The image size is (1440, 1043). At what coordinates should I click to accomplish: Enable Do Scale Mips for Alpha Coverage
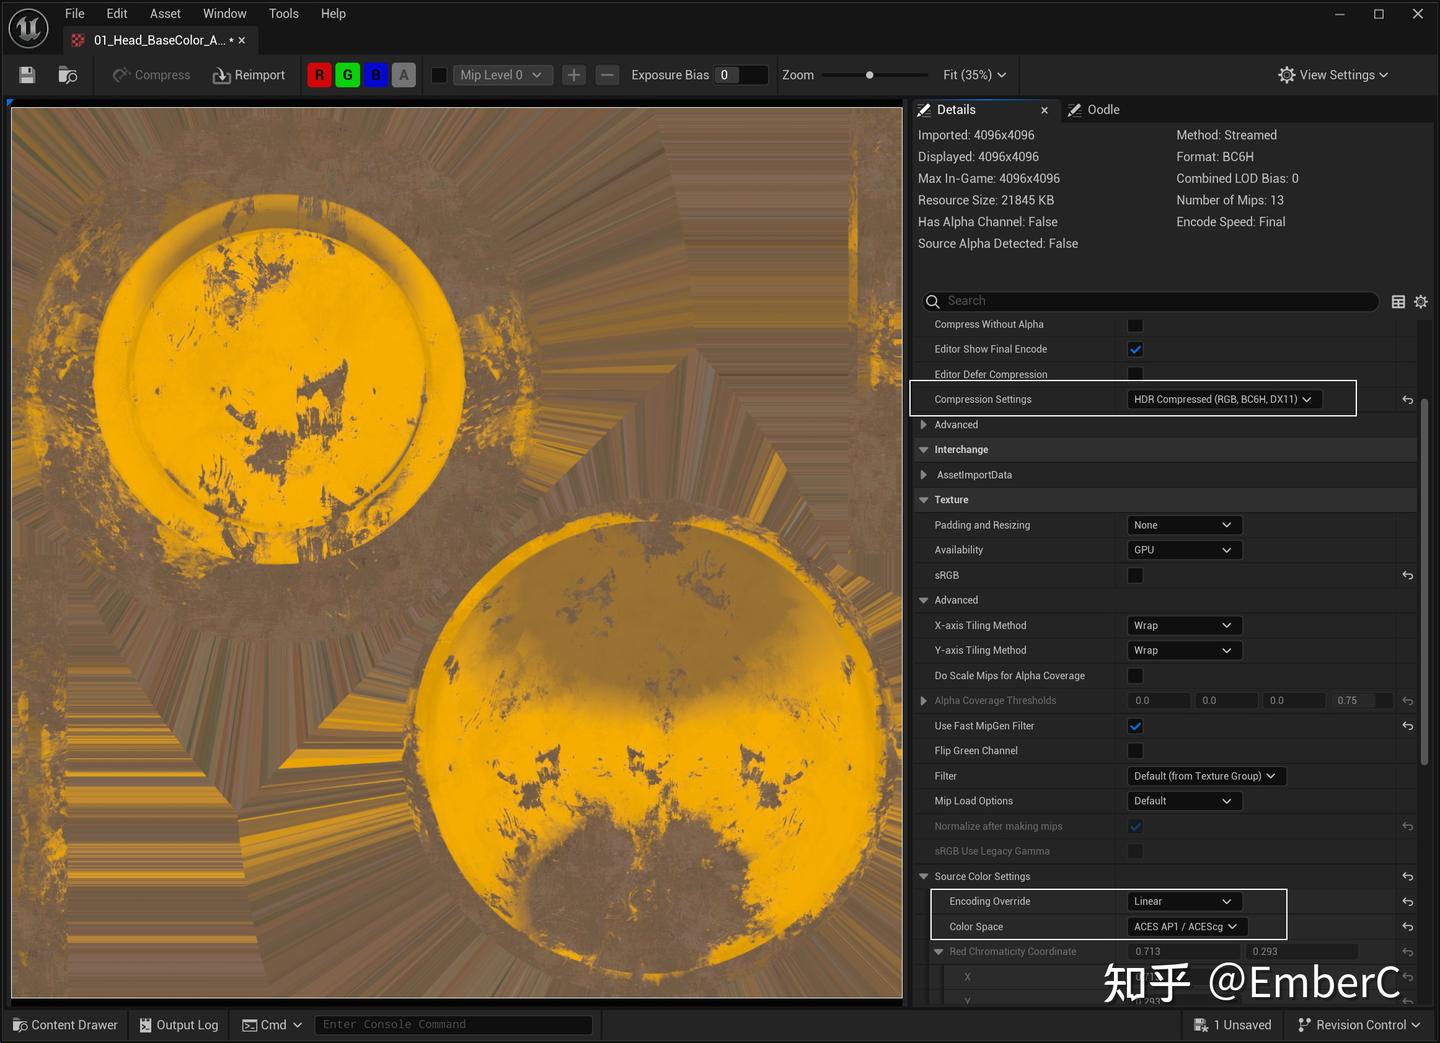pyautogui.click(x=1135, y=676)
